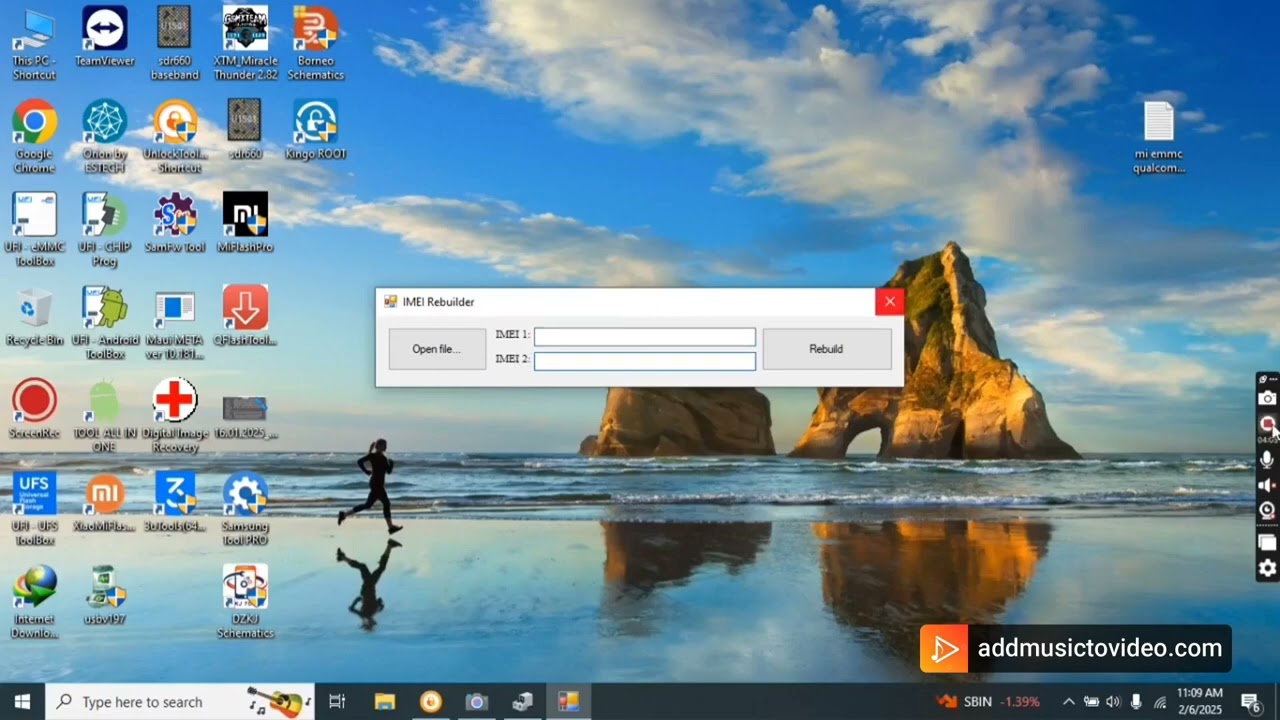Select sdr660 baseband desktop file

point(175,44)
